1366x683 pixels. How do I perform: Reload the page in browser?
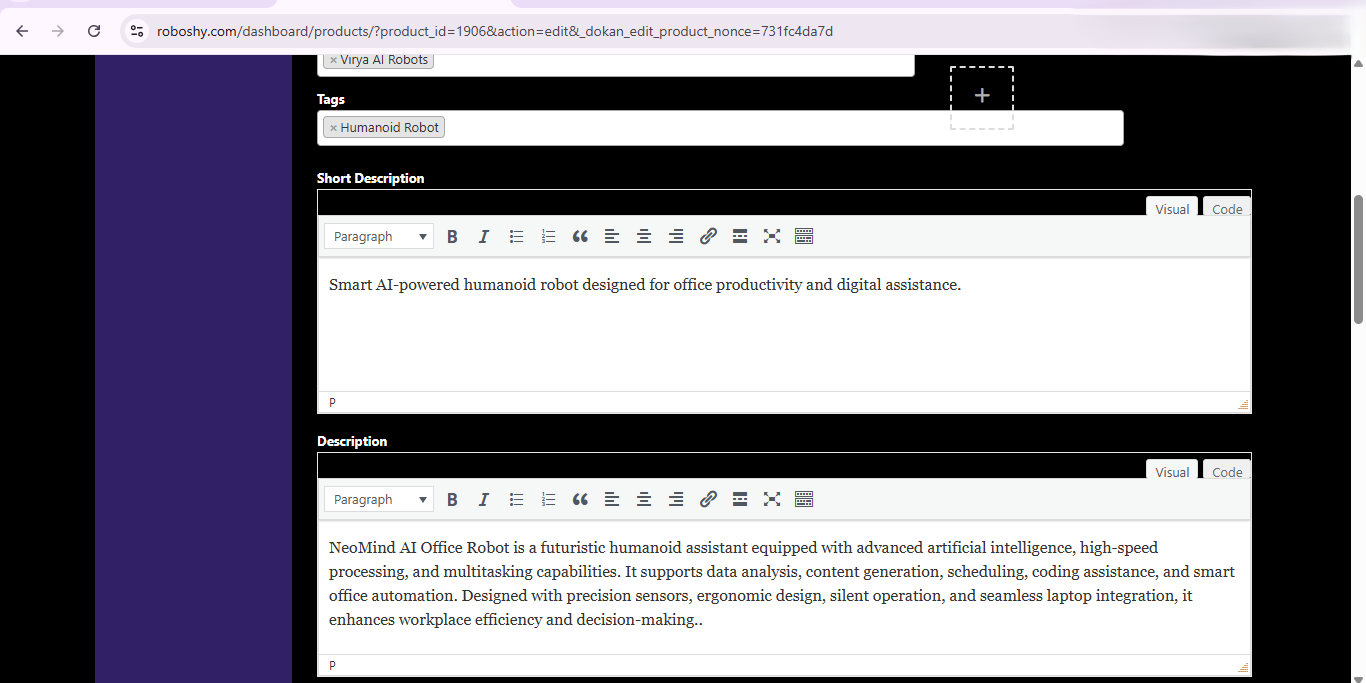[94, 31]
